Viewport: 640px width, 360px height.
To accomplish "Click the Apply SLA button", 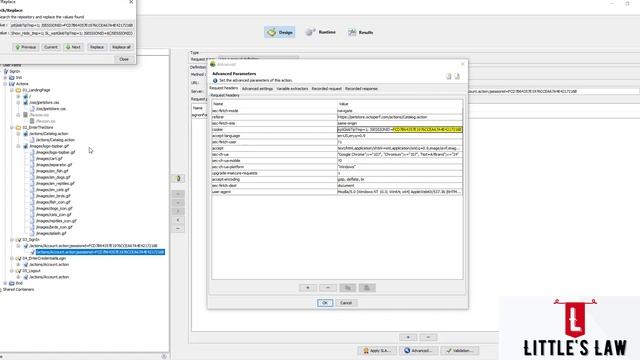I will pyautogui.click(x=377, y=351).
